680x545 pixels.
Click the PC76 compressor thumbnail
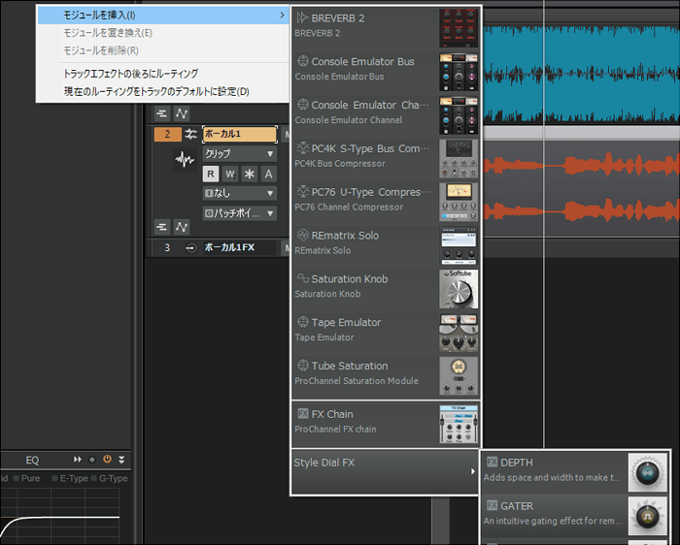click(459, 202)
